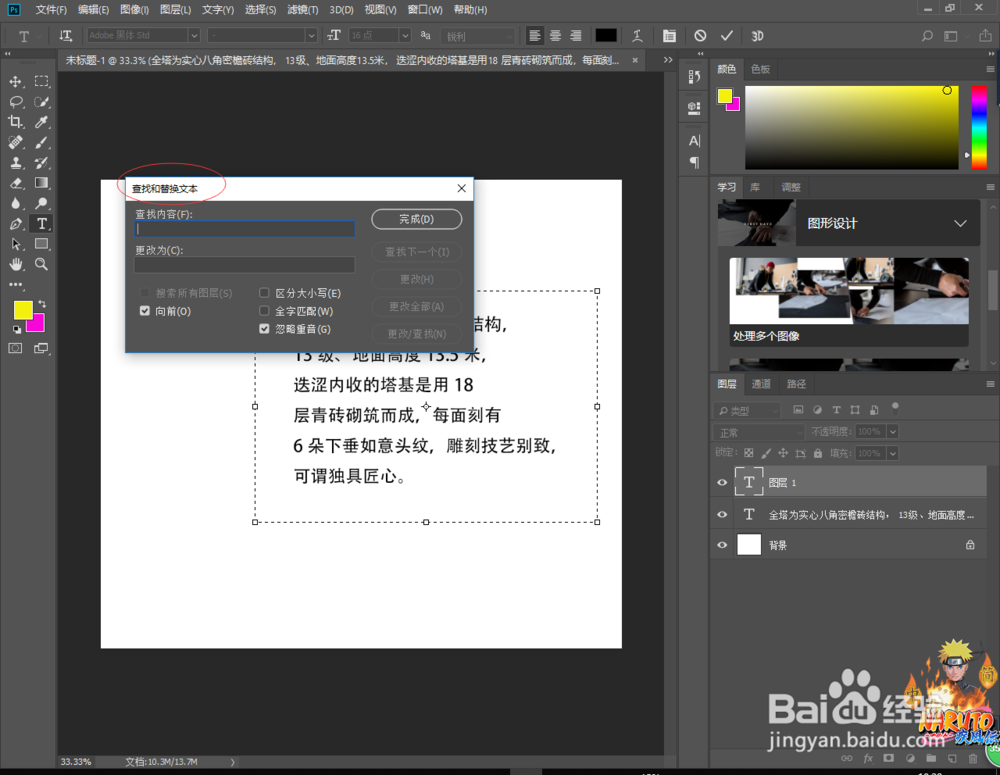Select the Lasso tool
The width and height of the screenshot is (1000, 775).
[x=16, y=101]
